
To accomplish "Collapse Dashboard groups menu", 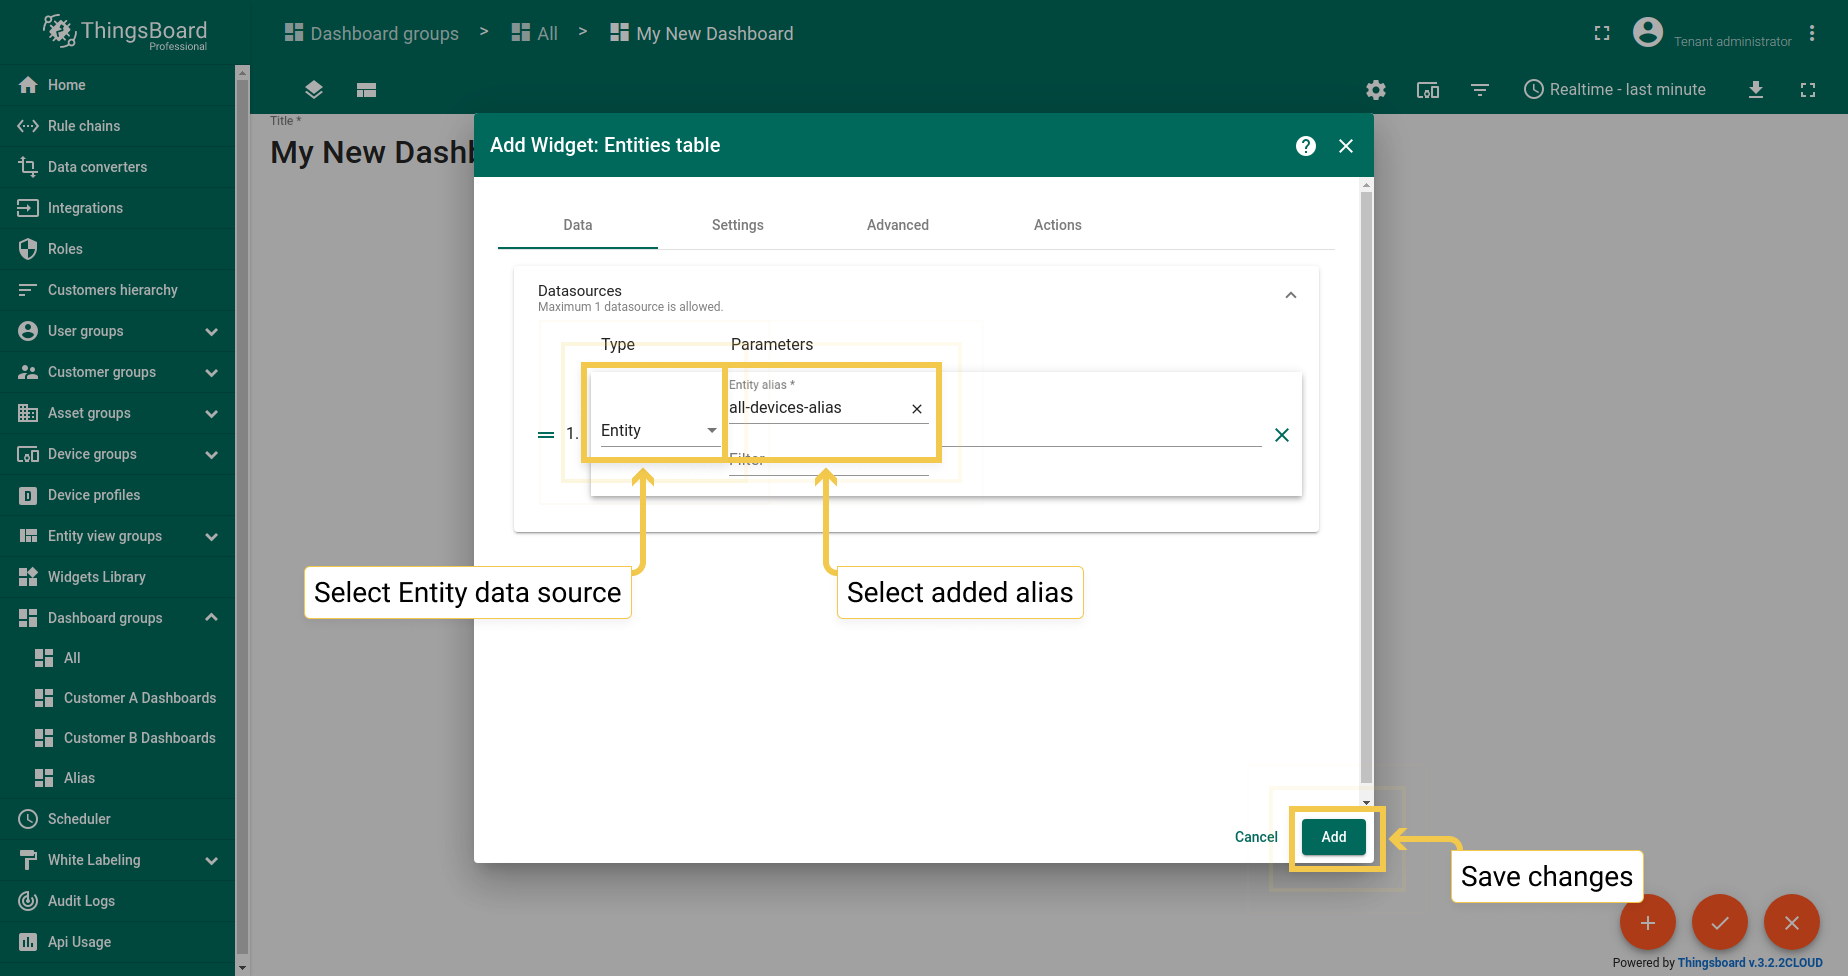I will [117, 618].
